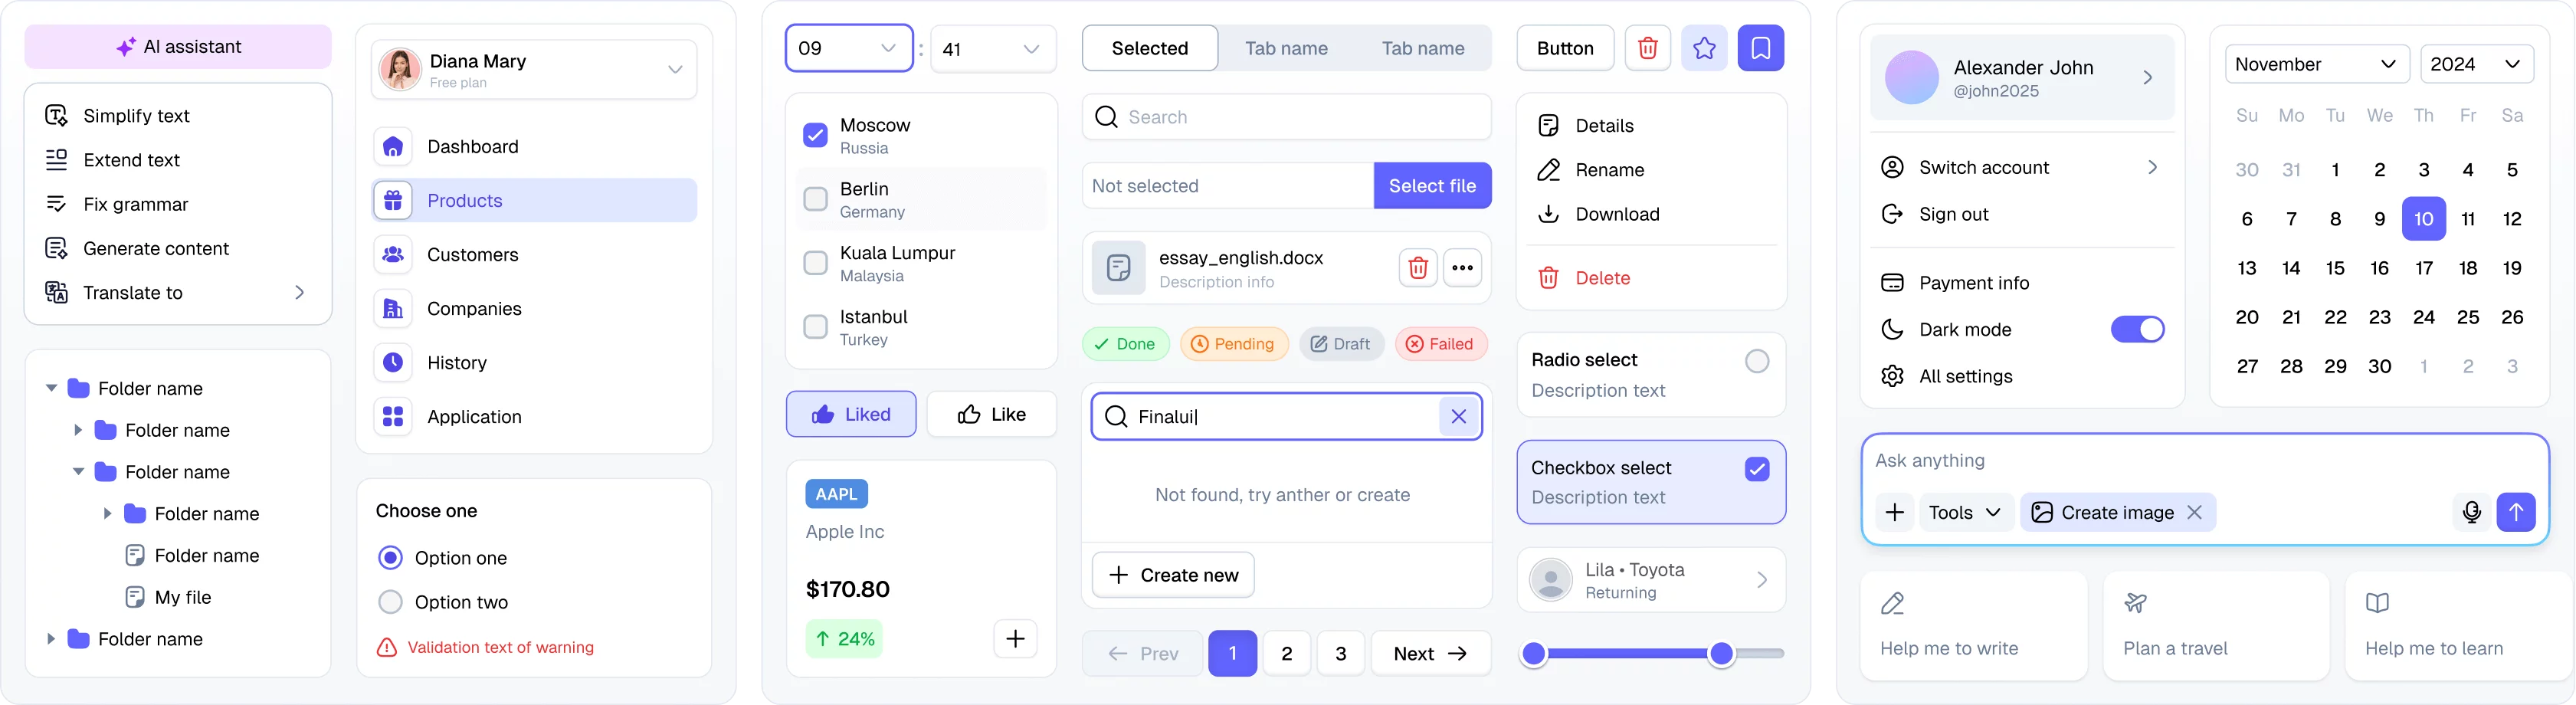Viewport: 2576px width, 705px height.
Task: Open Customers in the sidebar
Action: point(473,254)
